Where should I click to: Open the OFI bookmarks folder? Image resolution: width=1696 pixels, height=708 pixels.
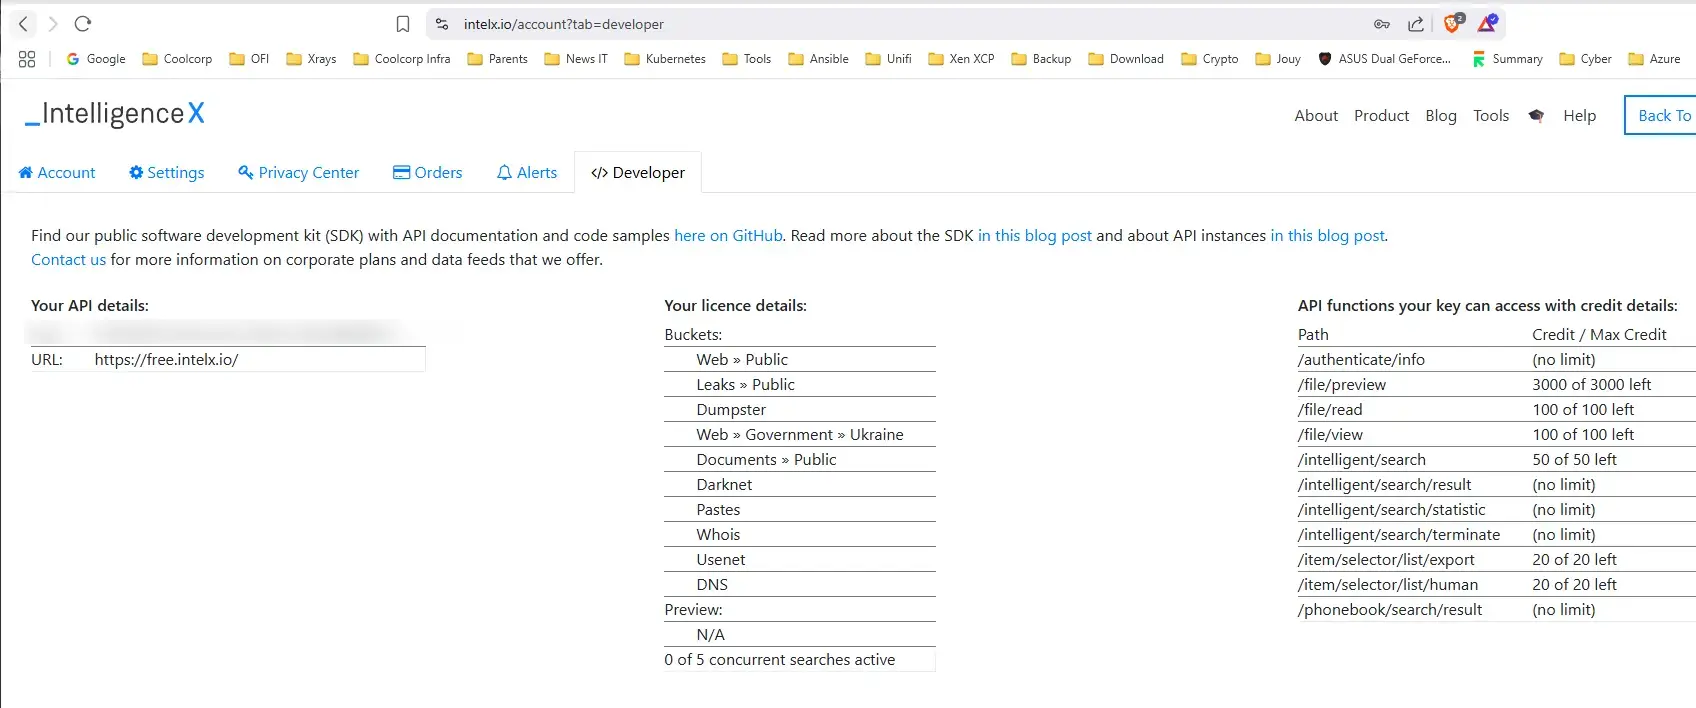tap(249, 59)
